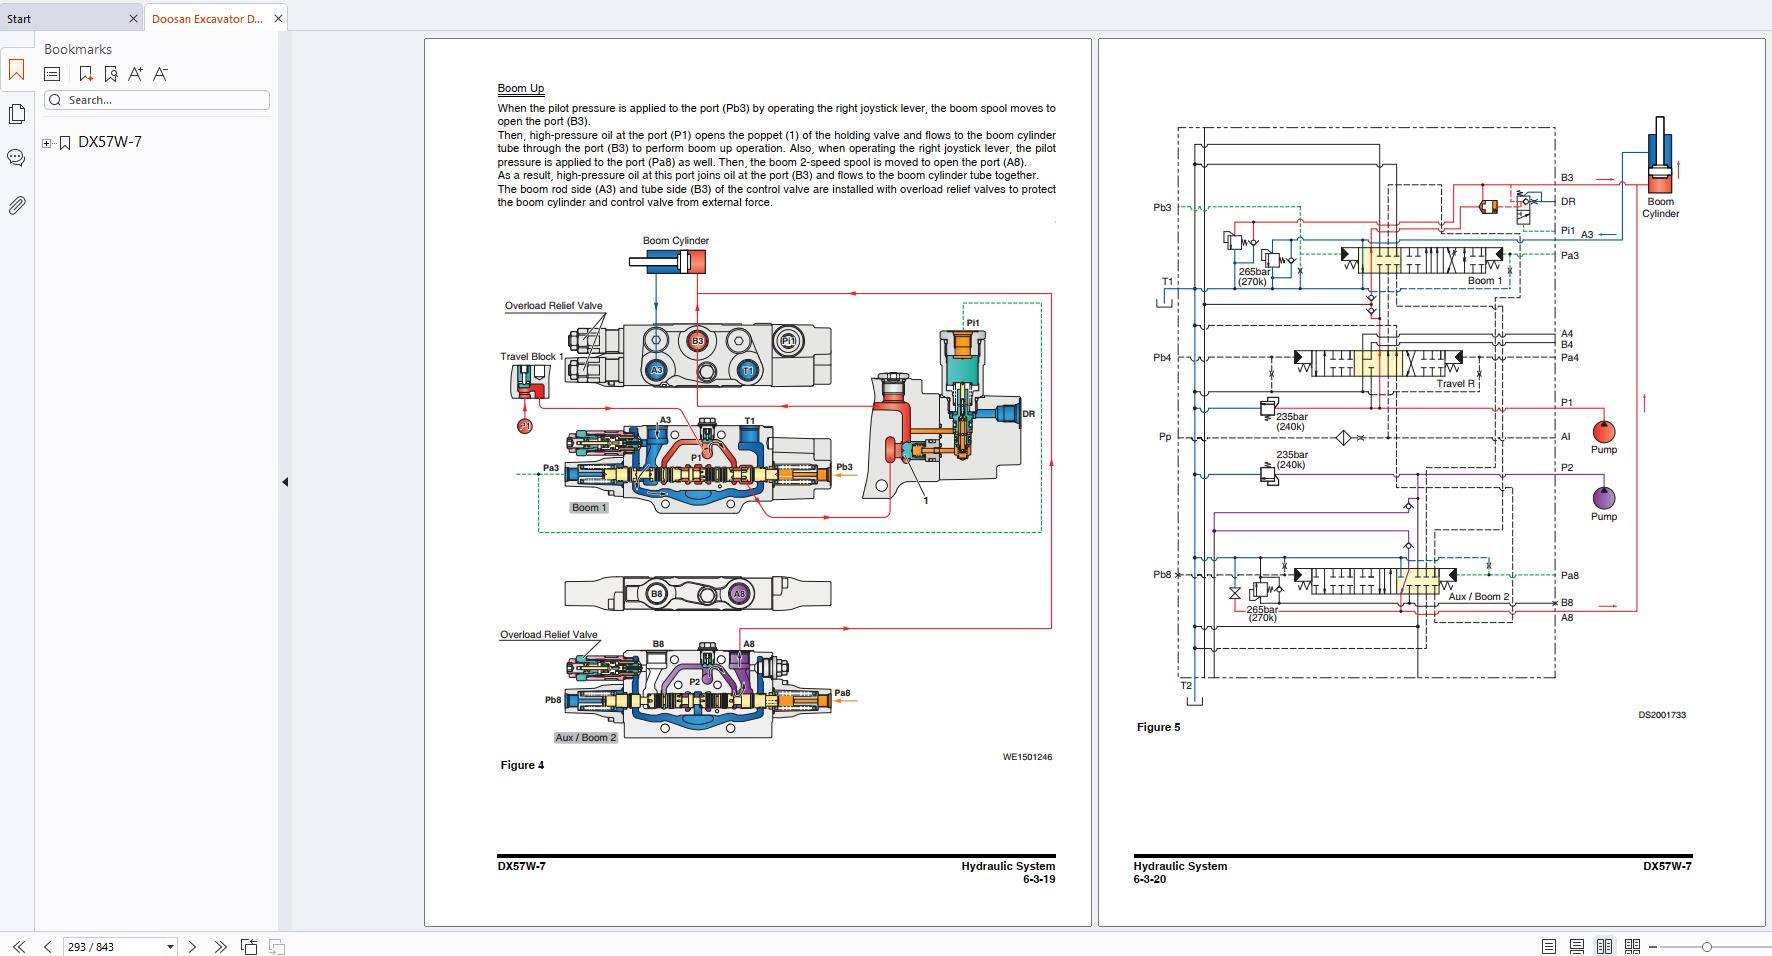The height and width of the screenshot is (956, 1772).
Task: Enable continuous scrolling page view
Action: click(x=1576, y=946)
